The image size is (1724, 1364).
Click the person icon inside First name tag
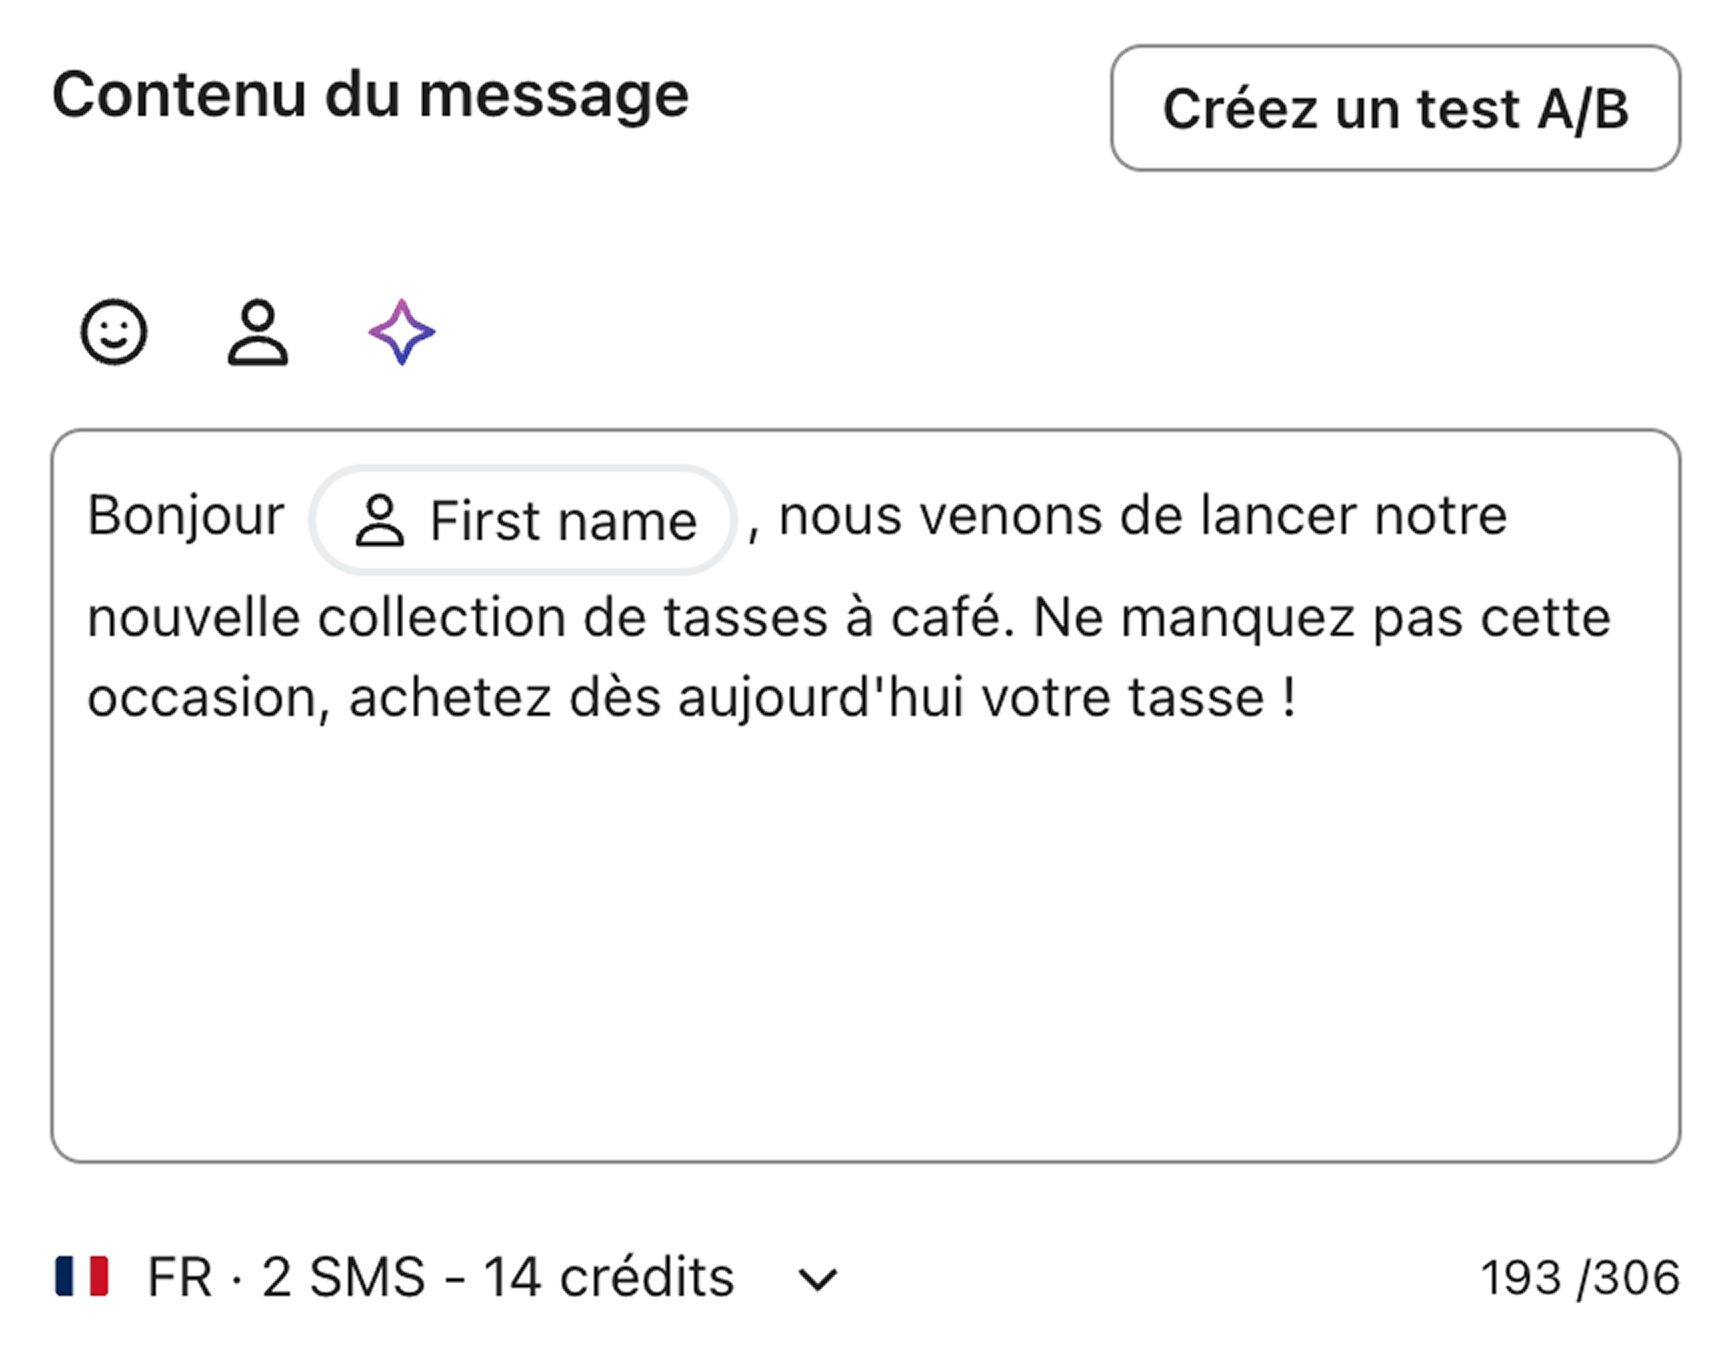pyautogui.click(x=380, y=519)
